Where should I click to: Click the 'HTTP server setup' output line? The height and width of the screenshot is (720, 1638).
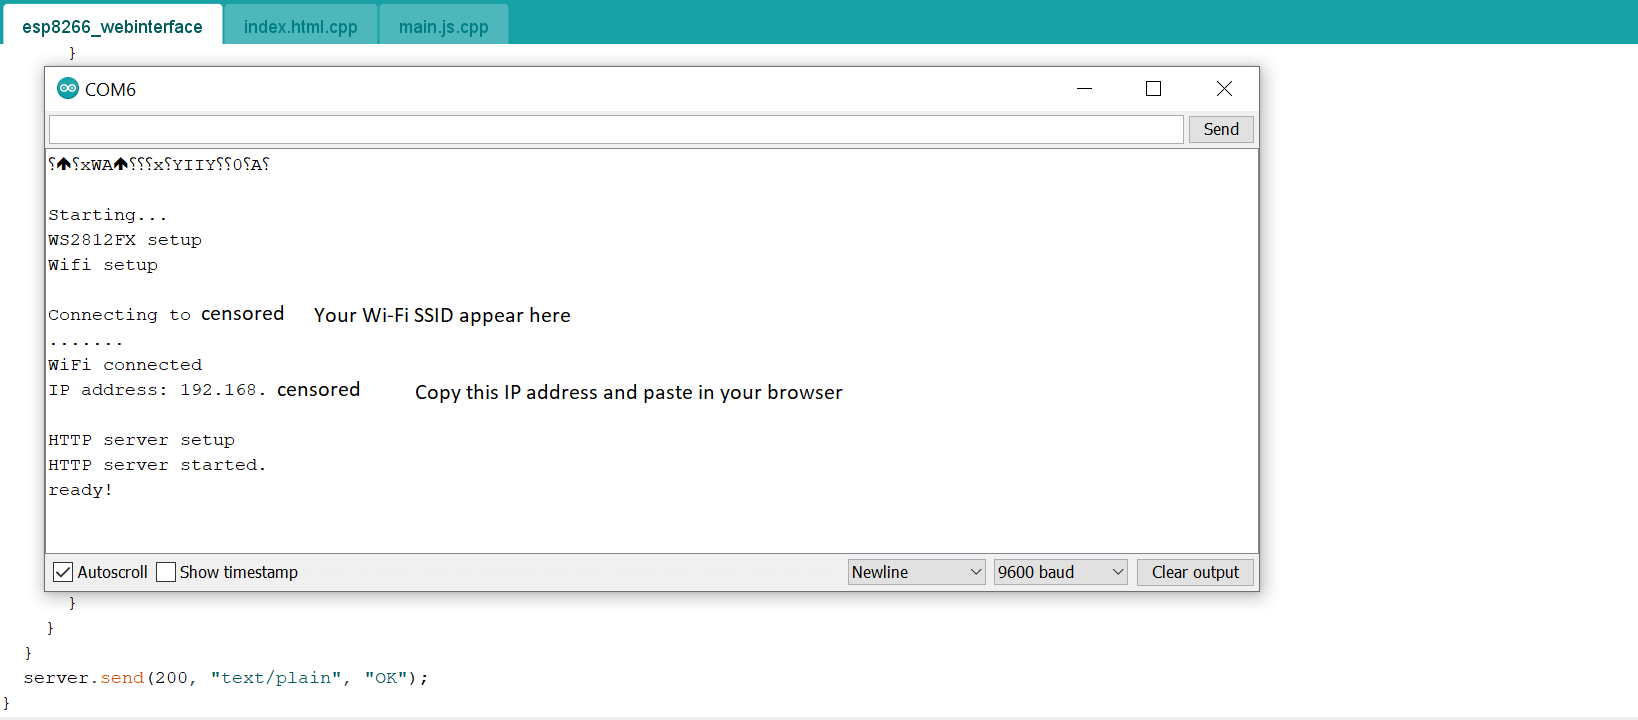tap(141, 440)
